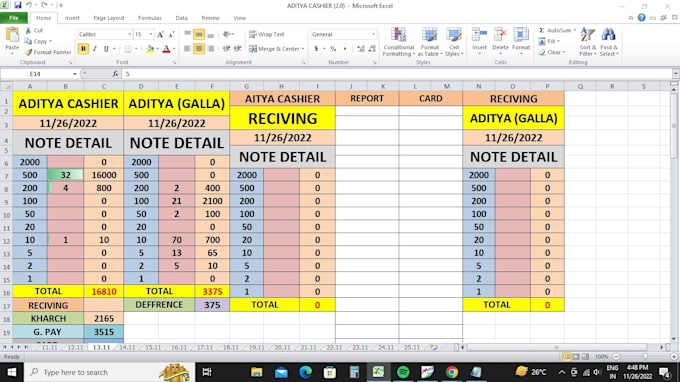Open the font size dropdown
The height and width of the screenshot is (382, 680).
151,34
